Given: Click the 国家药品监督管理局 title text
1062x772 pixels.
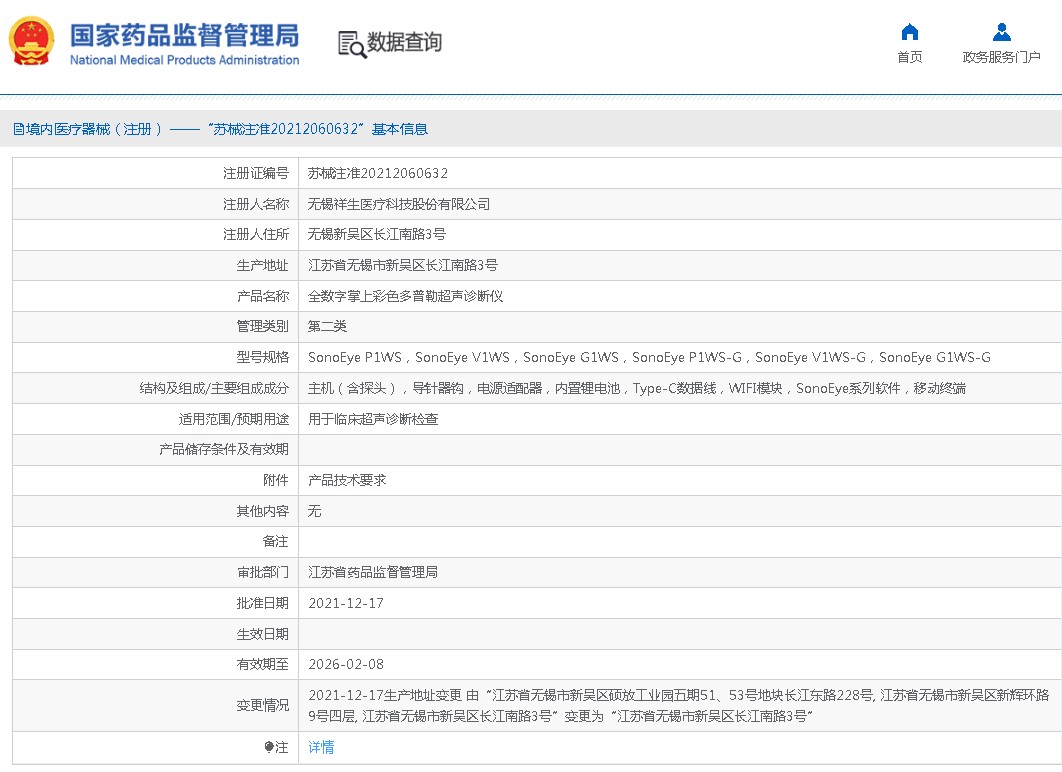Looking at the screenshot, I should click(184, 35).
